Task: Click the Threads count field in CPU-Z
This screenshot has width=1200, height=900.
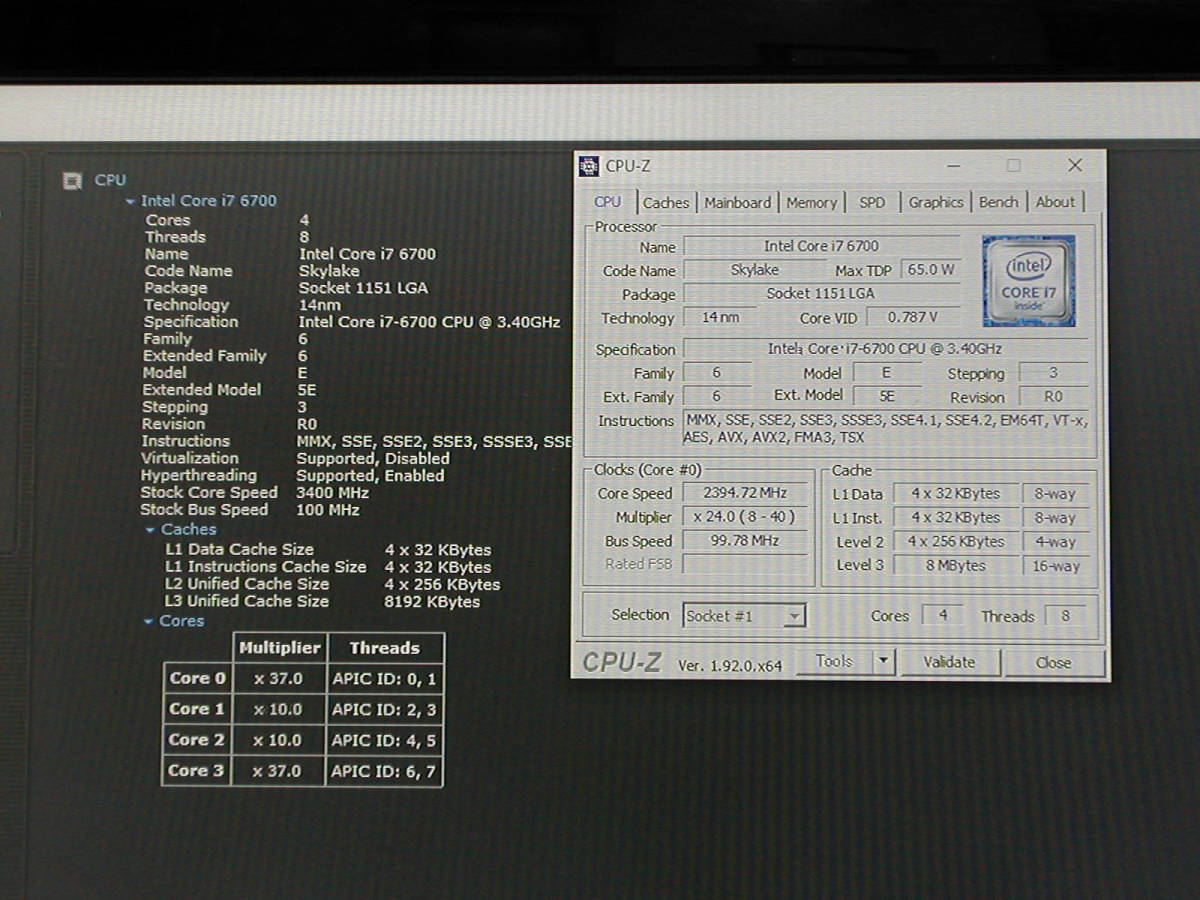Action: point(1066,616)
